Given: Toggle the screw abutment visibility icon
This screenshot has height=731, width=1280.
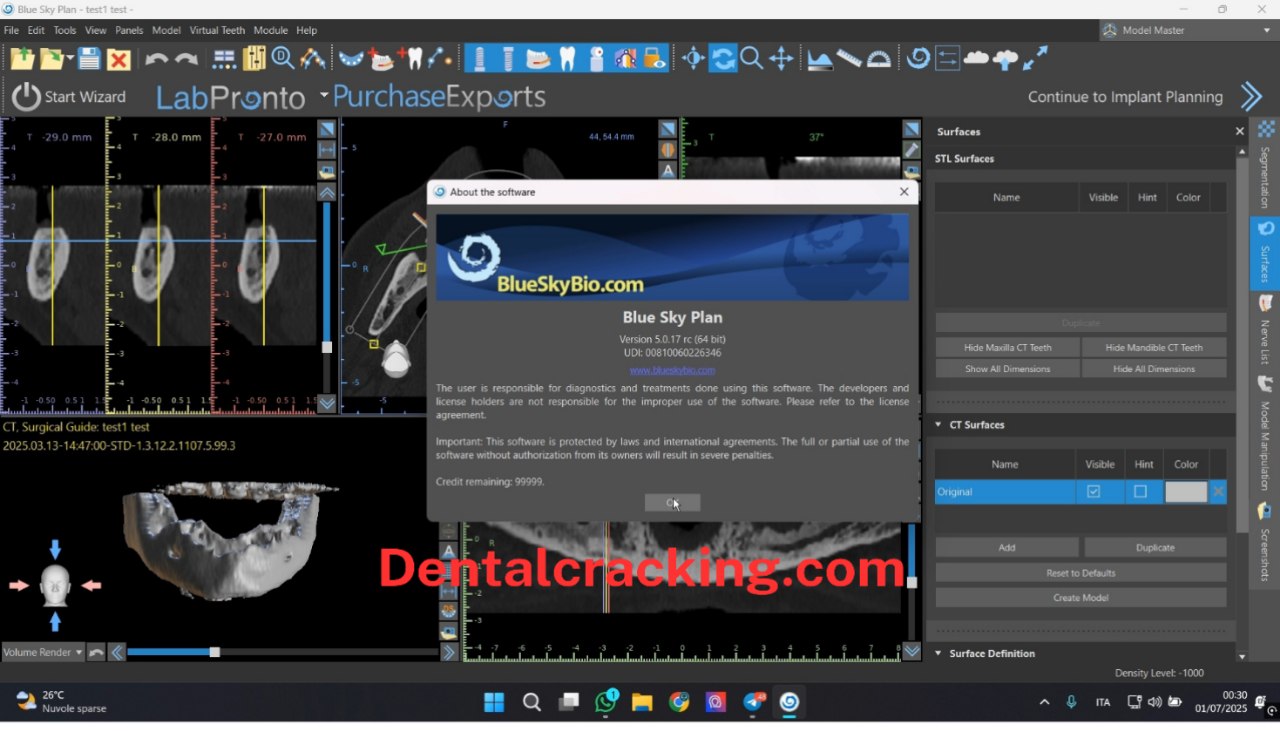Looking at the screenshot, I should pos(508,58).
